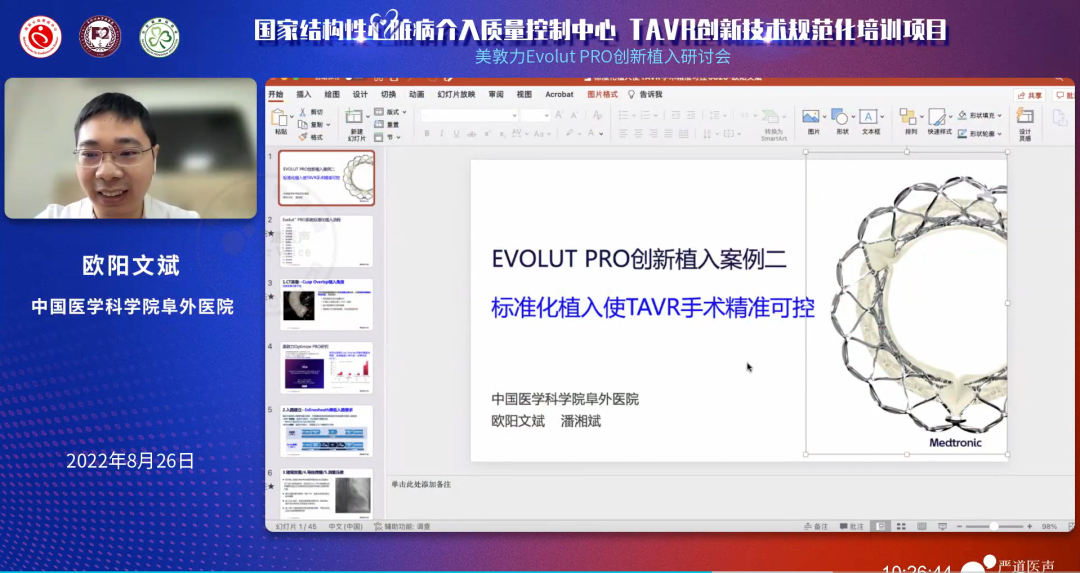This screenshot has width=1080, height=573.
Task: Click the Align Left paragraph icon
Action: coord(623,134)
